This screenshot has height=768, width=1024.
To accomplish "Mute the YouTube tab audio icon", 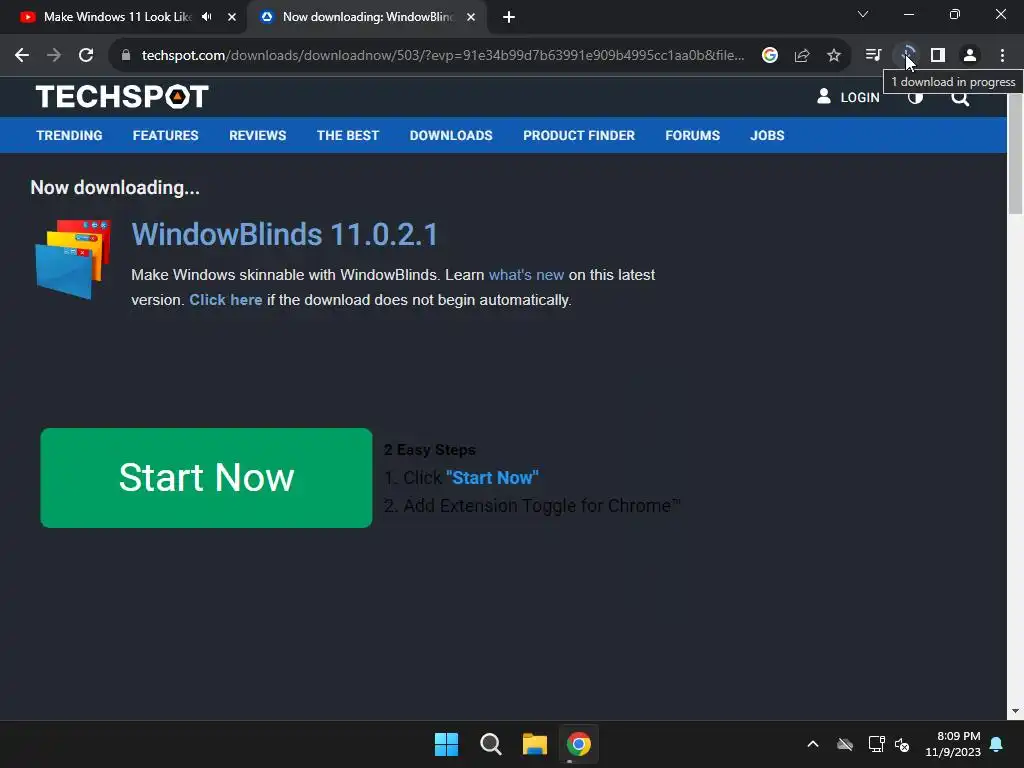I will click(x=207, y=17).
